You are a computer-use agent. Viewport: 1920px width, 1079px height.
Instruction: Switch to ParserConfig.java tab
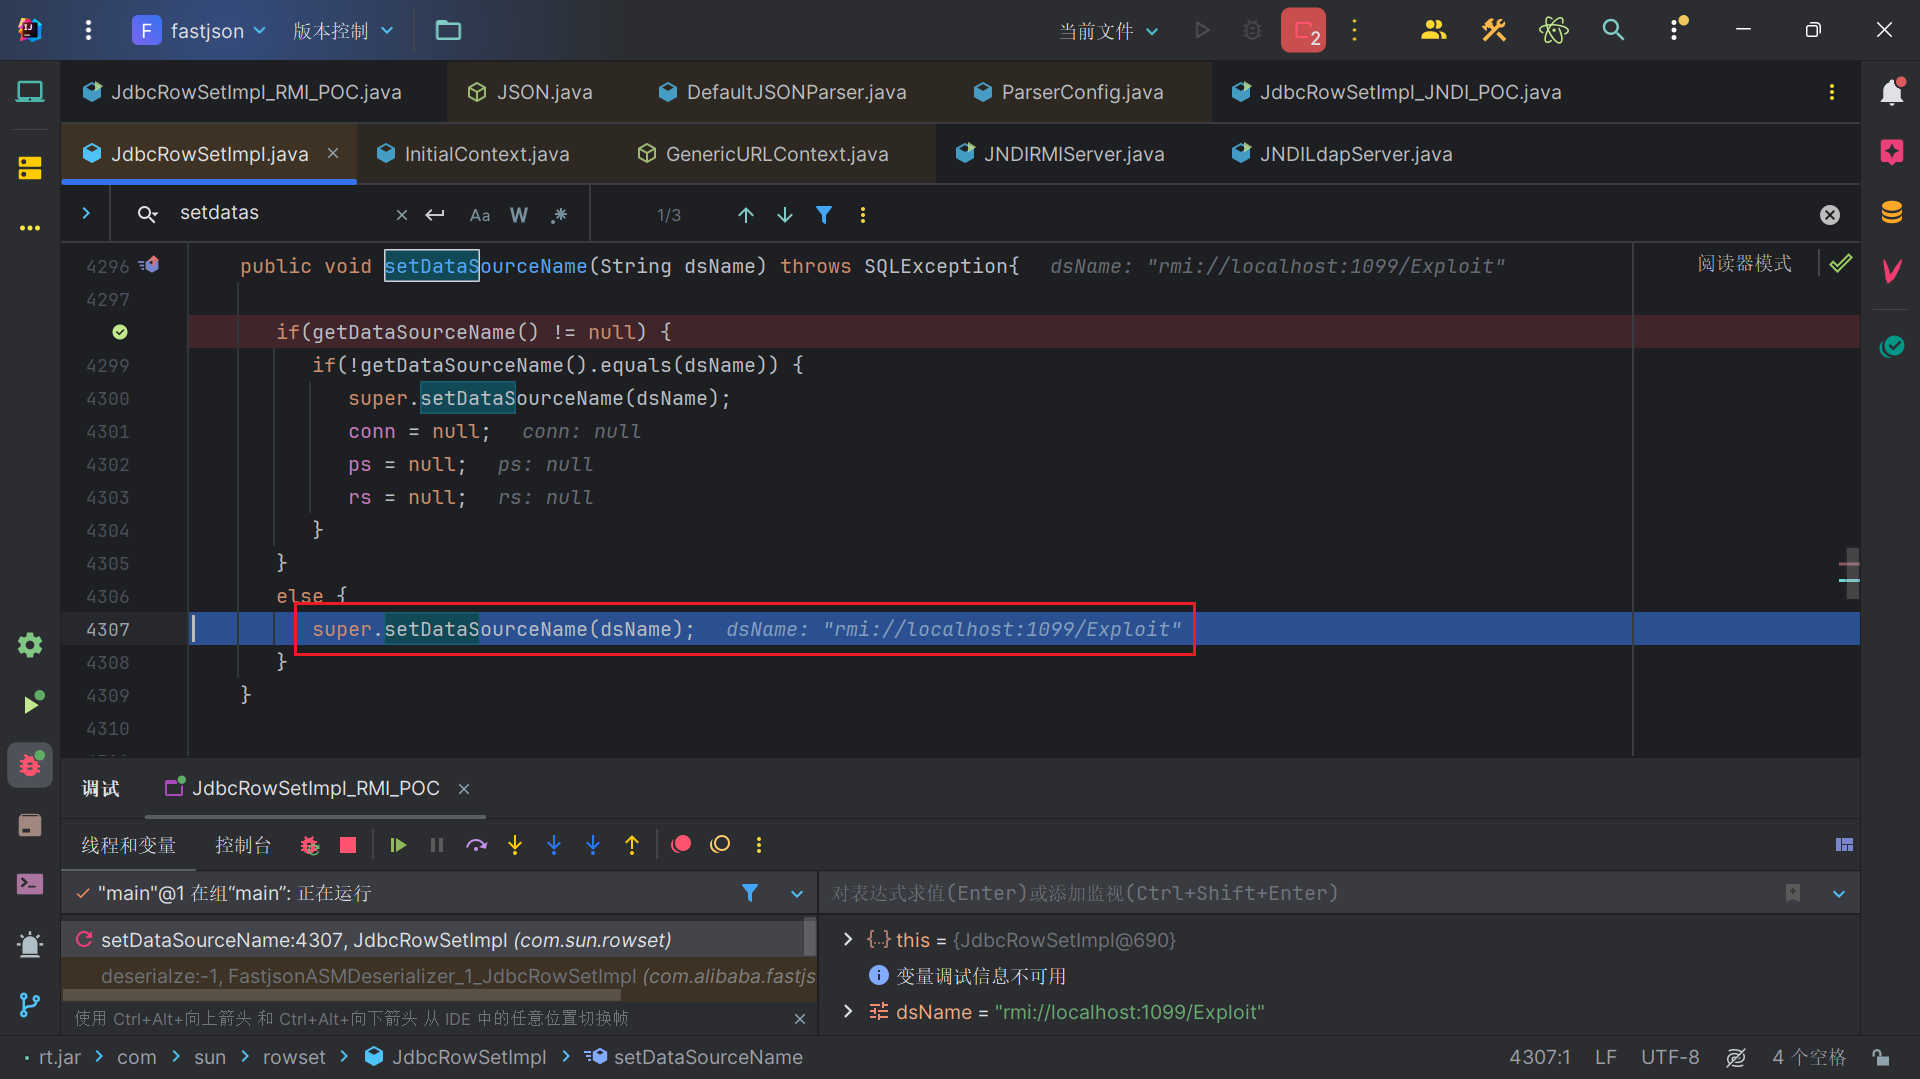1069,92
